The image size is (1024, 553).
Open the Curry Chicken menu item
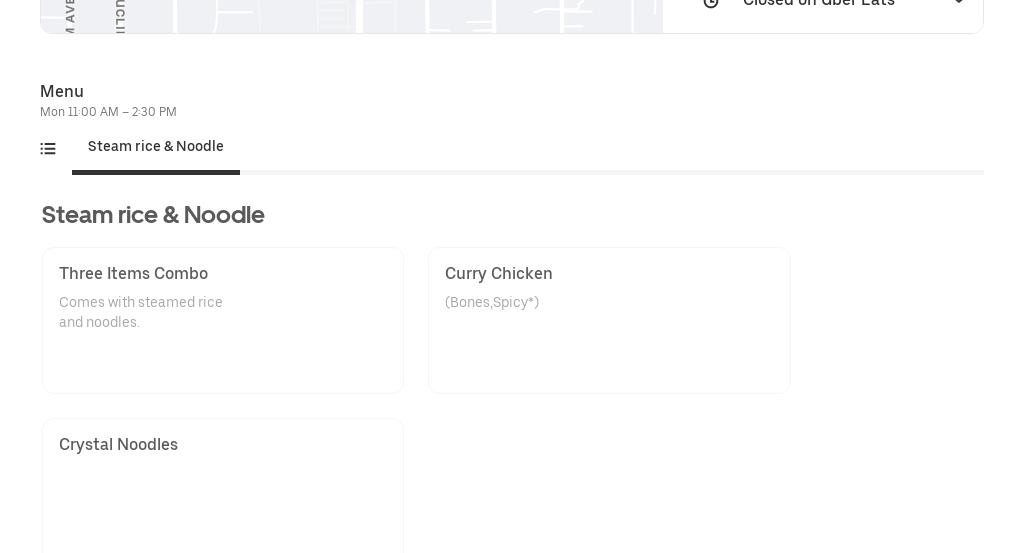609,320
